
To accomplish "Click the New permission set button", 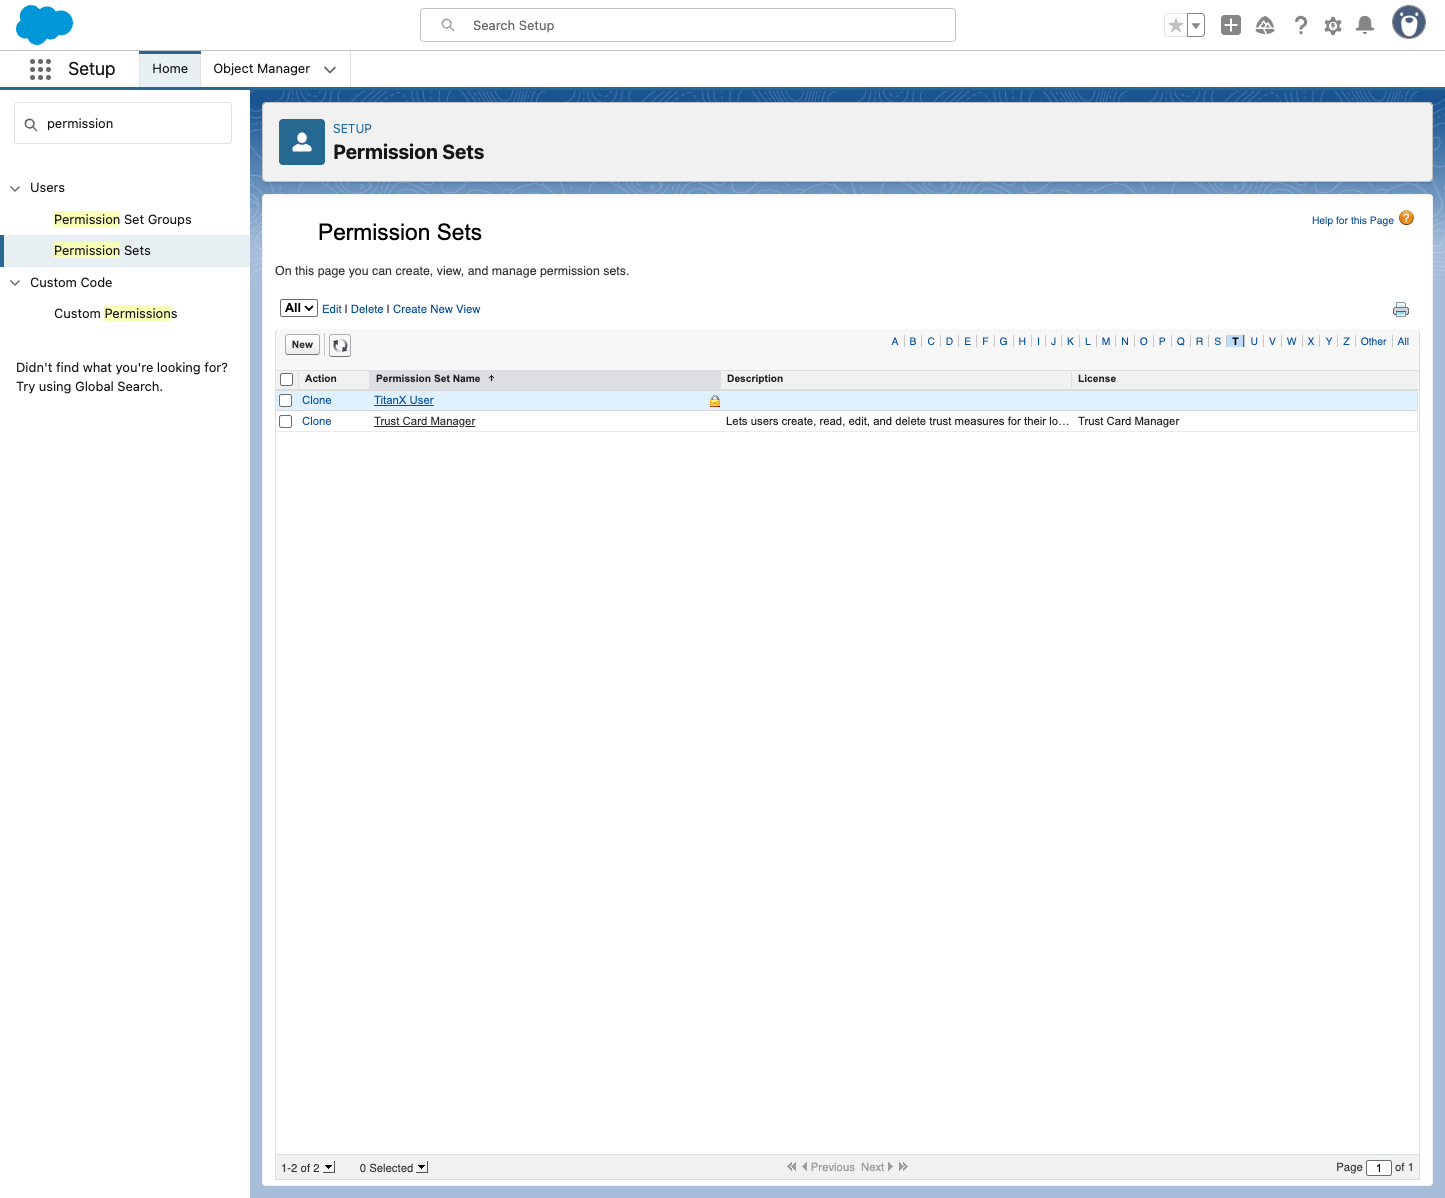I will click(x=302, y=345).
